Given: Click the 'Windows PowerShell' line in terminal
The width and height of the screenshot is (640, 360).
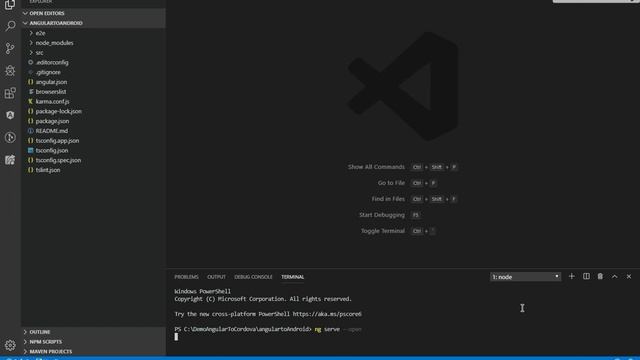Looking at the screenshot, I should [202, 291].
